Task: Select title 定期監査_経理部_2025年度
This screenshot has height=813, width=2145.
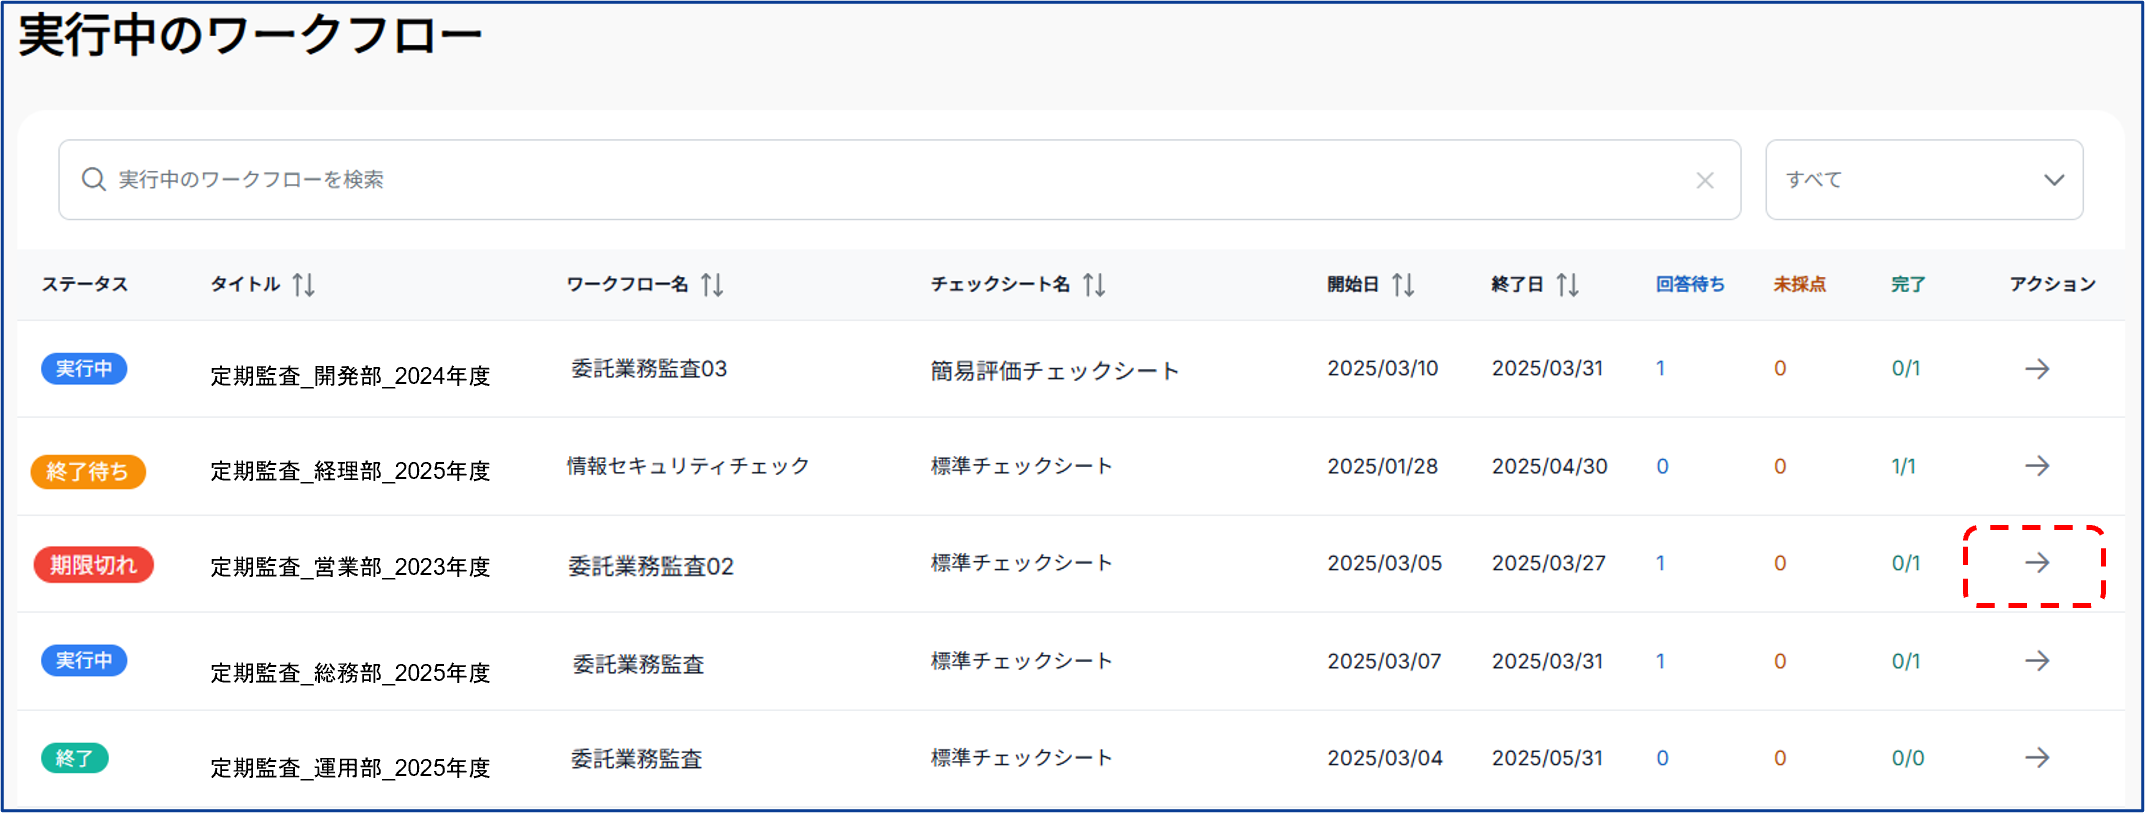Action: [x=350, y=471]
